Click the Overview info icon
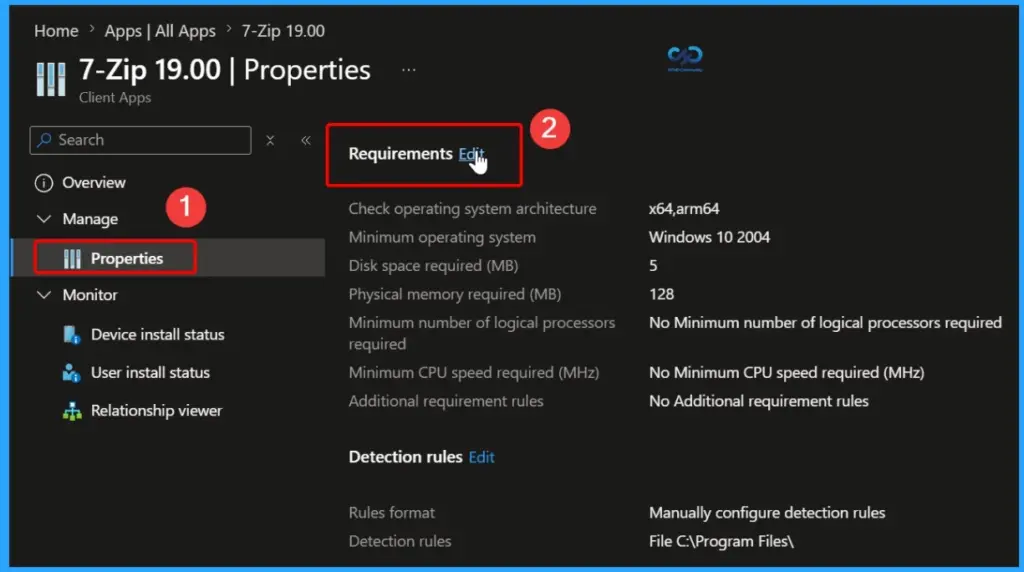The image size is (1024, 572). 44,183
